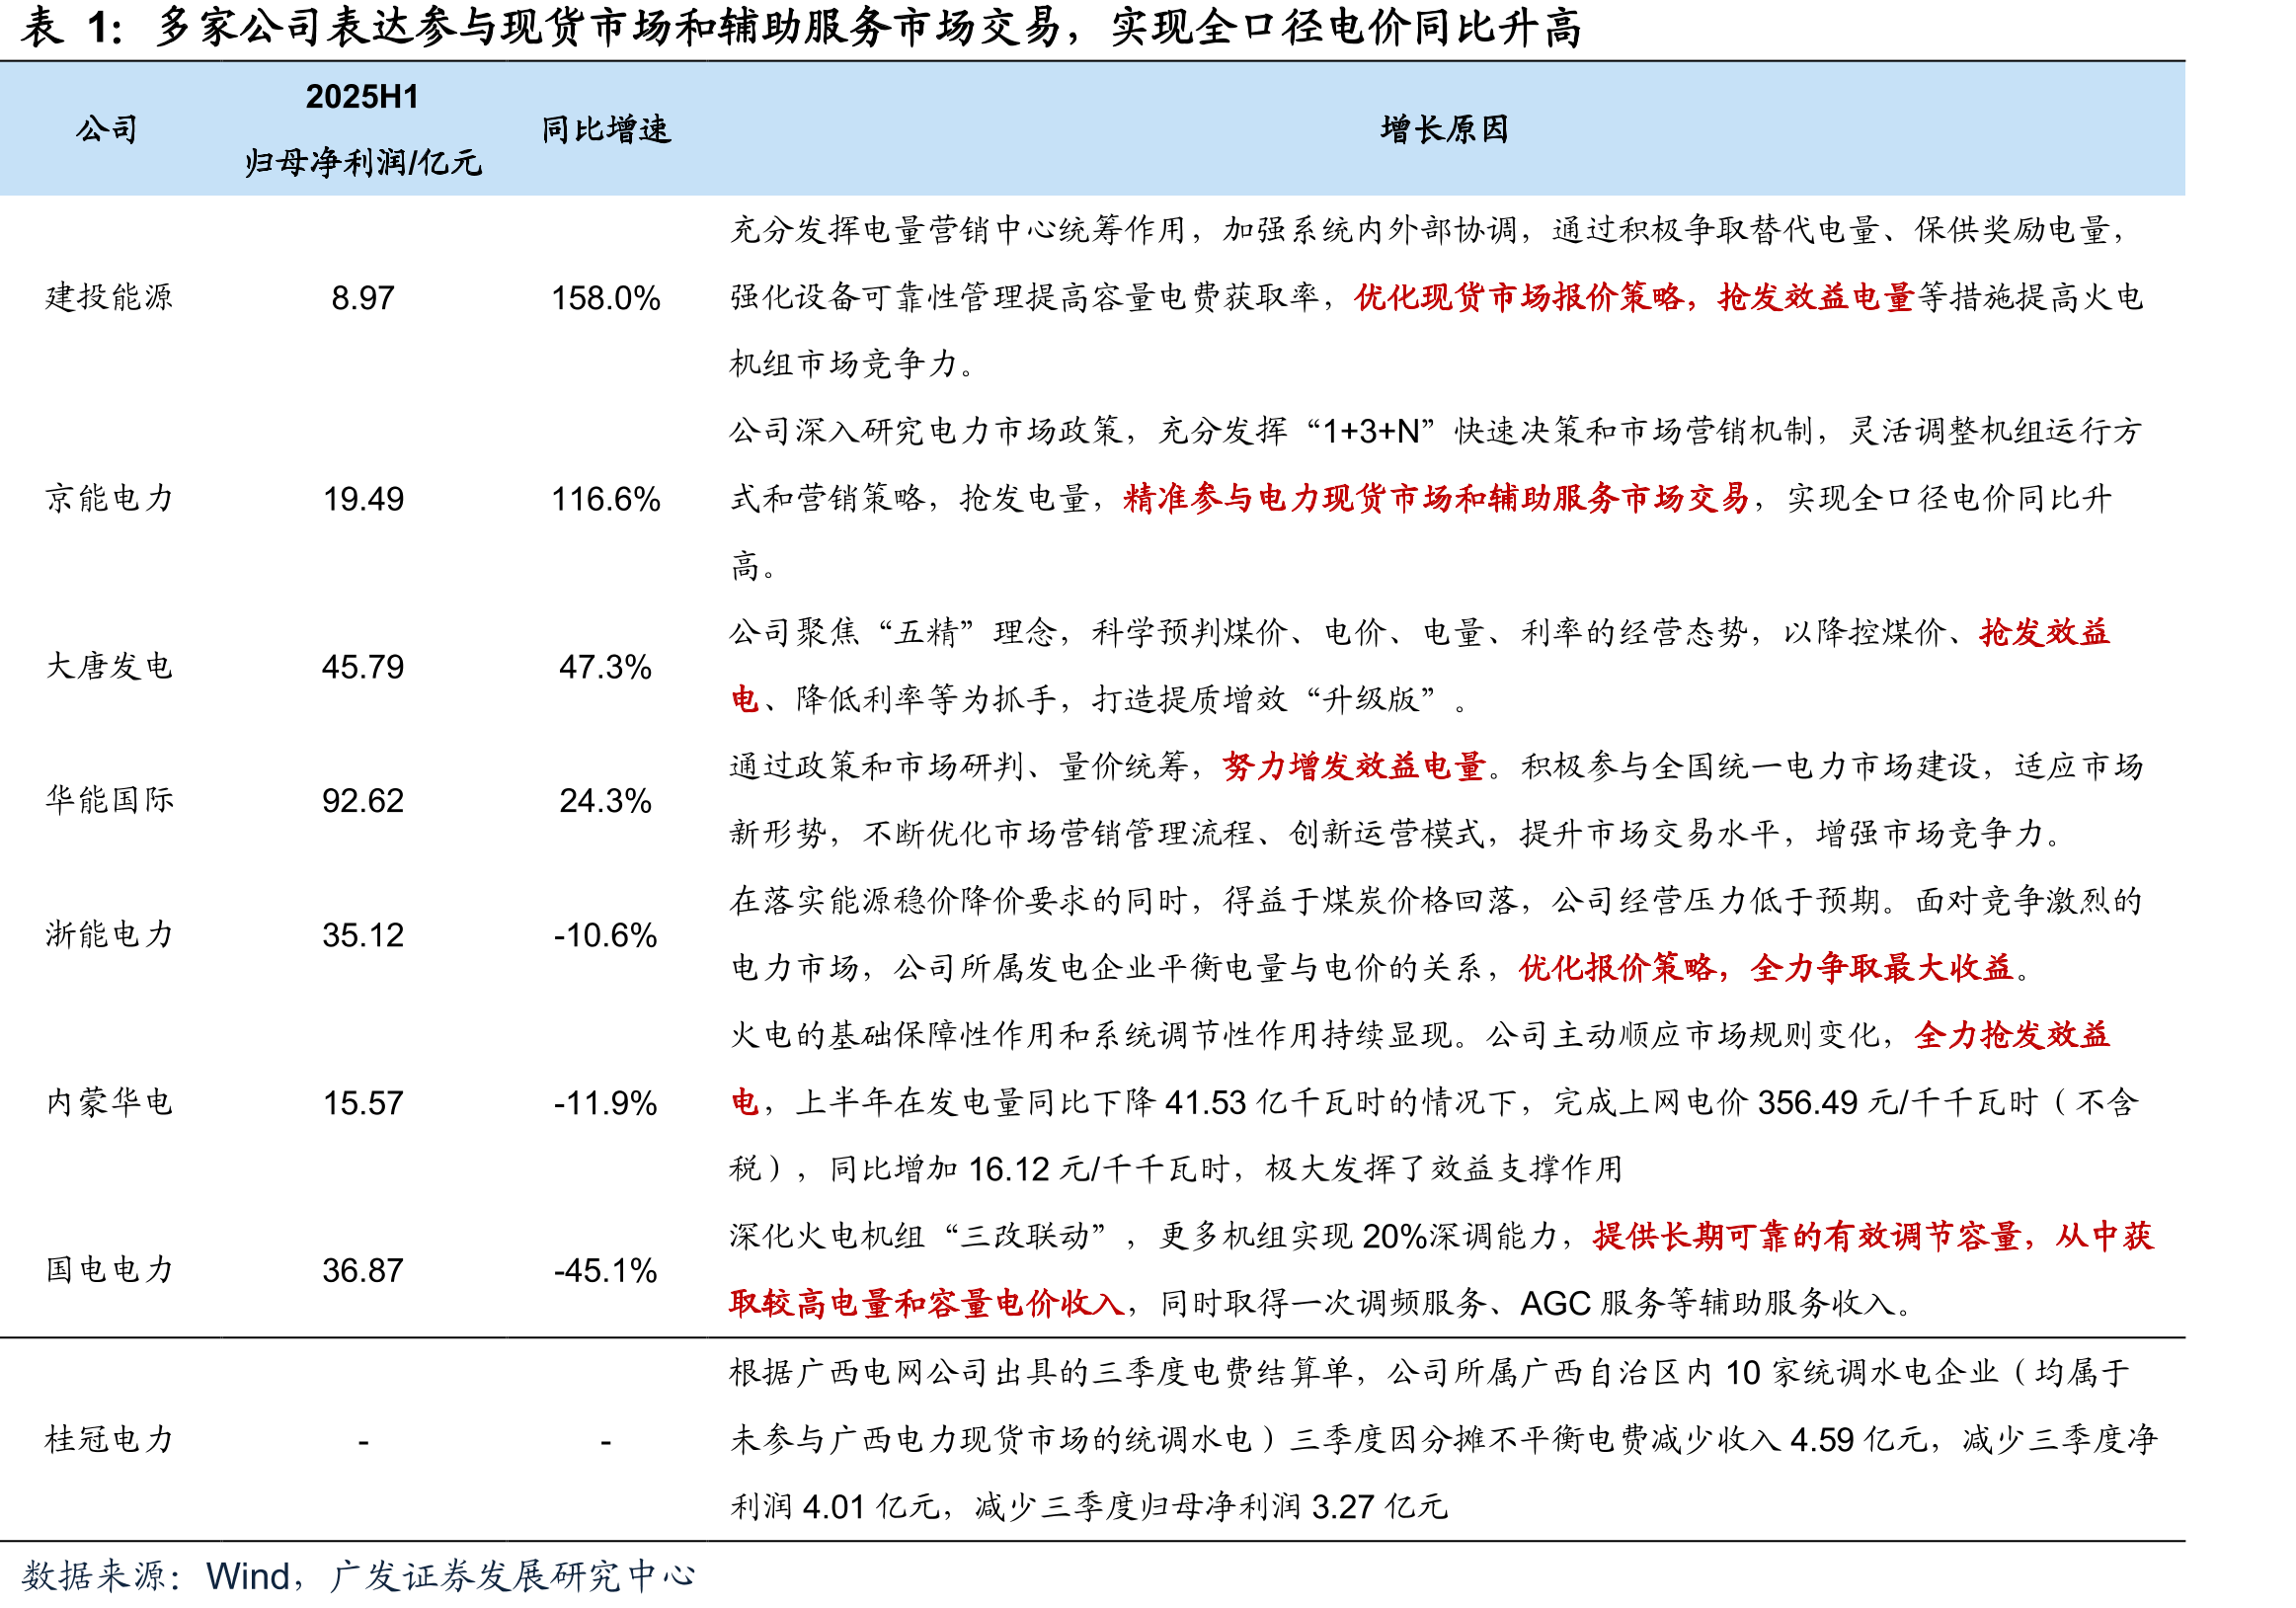Click the 116.6% growth rate cell
This screenshot has height=1608, width=2296.
pyautogui.click(x=606, y=499)
